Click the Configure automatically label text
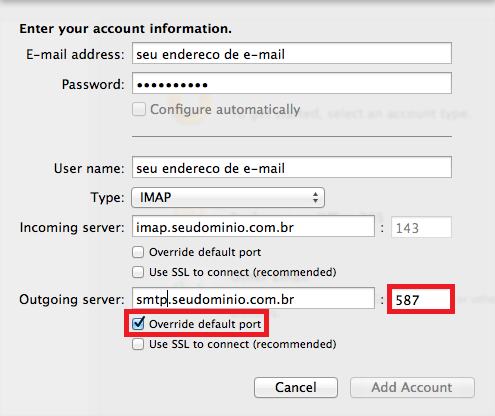 [x=225, y=110]
